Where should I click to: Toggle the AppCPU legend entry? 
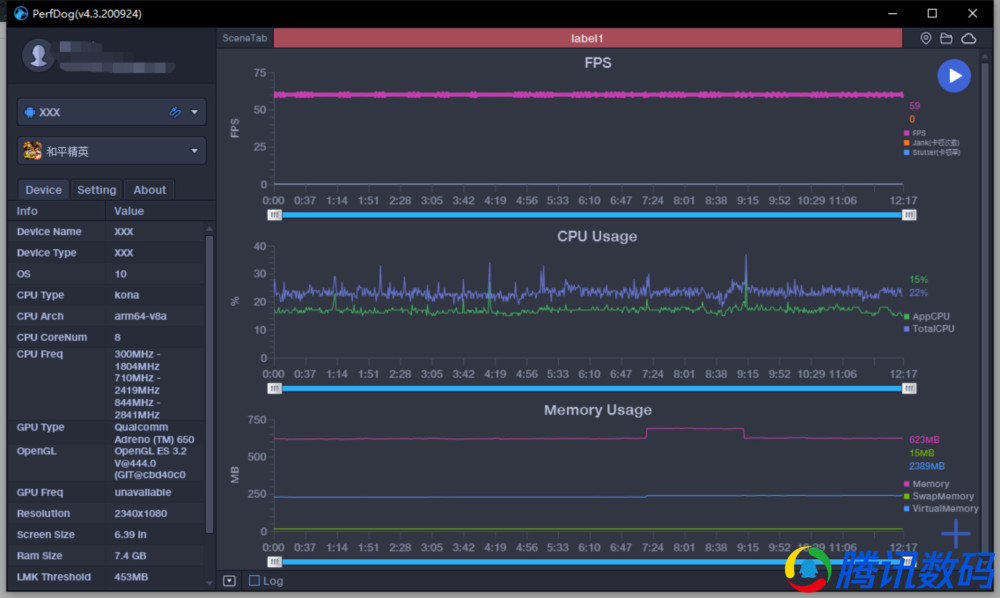tap(927, 316)
